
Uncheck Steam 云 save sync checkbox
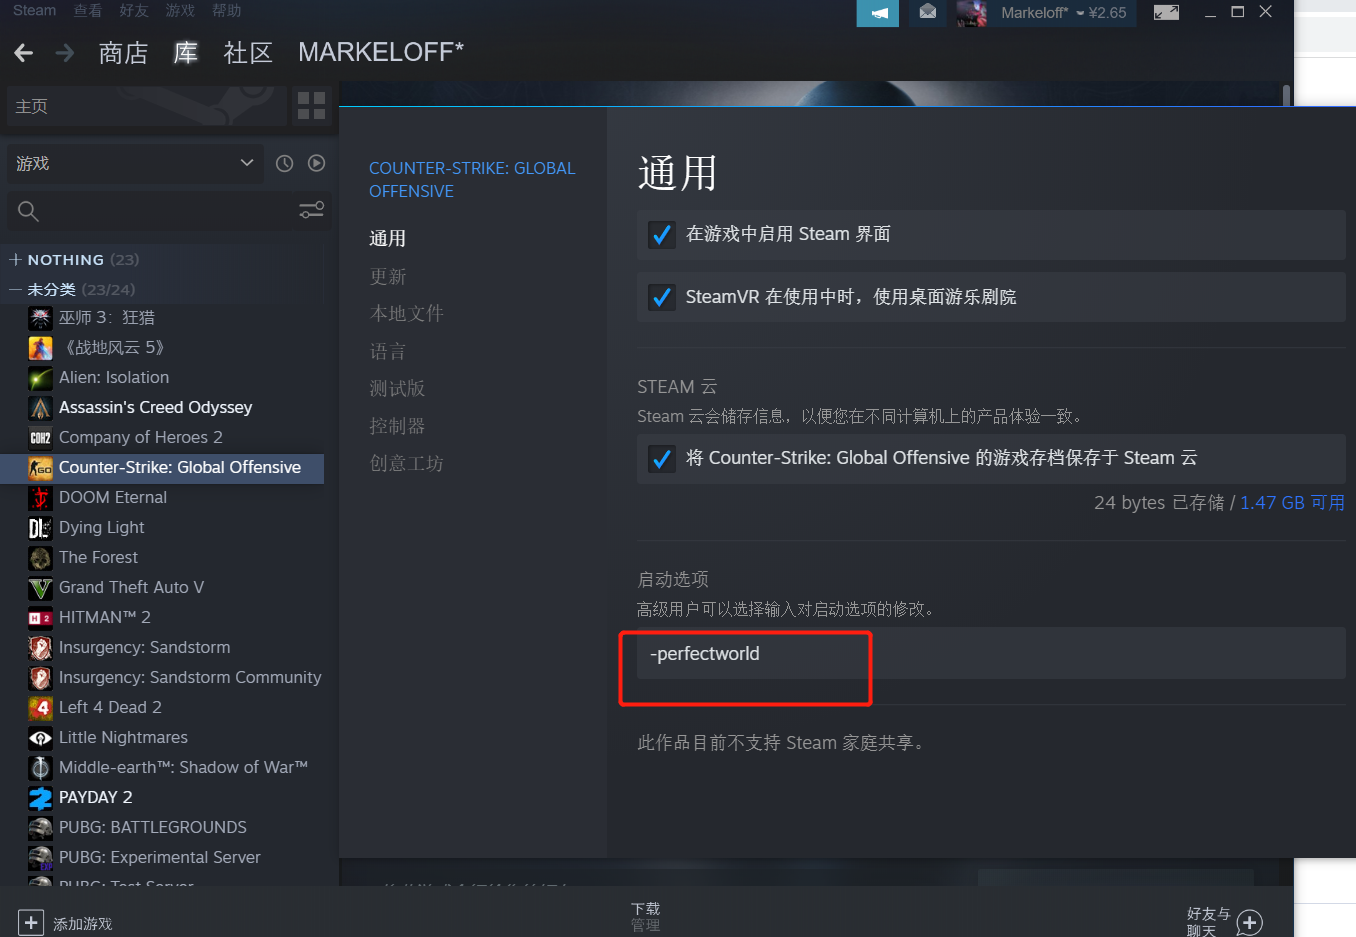coord(661,459)
